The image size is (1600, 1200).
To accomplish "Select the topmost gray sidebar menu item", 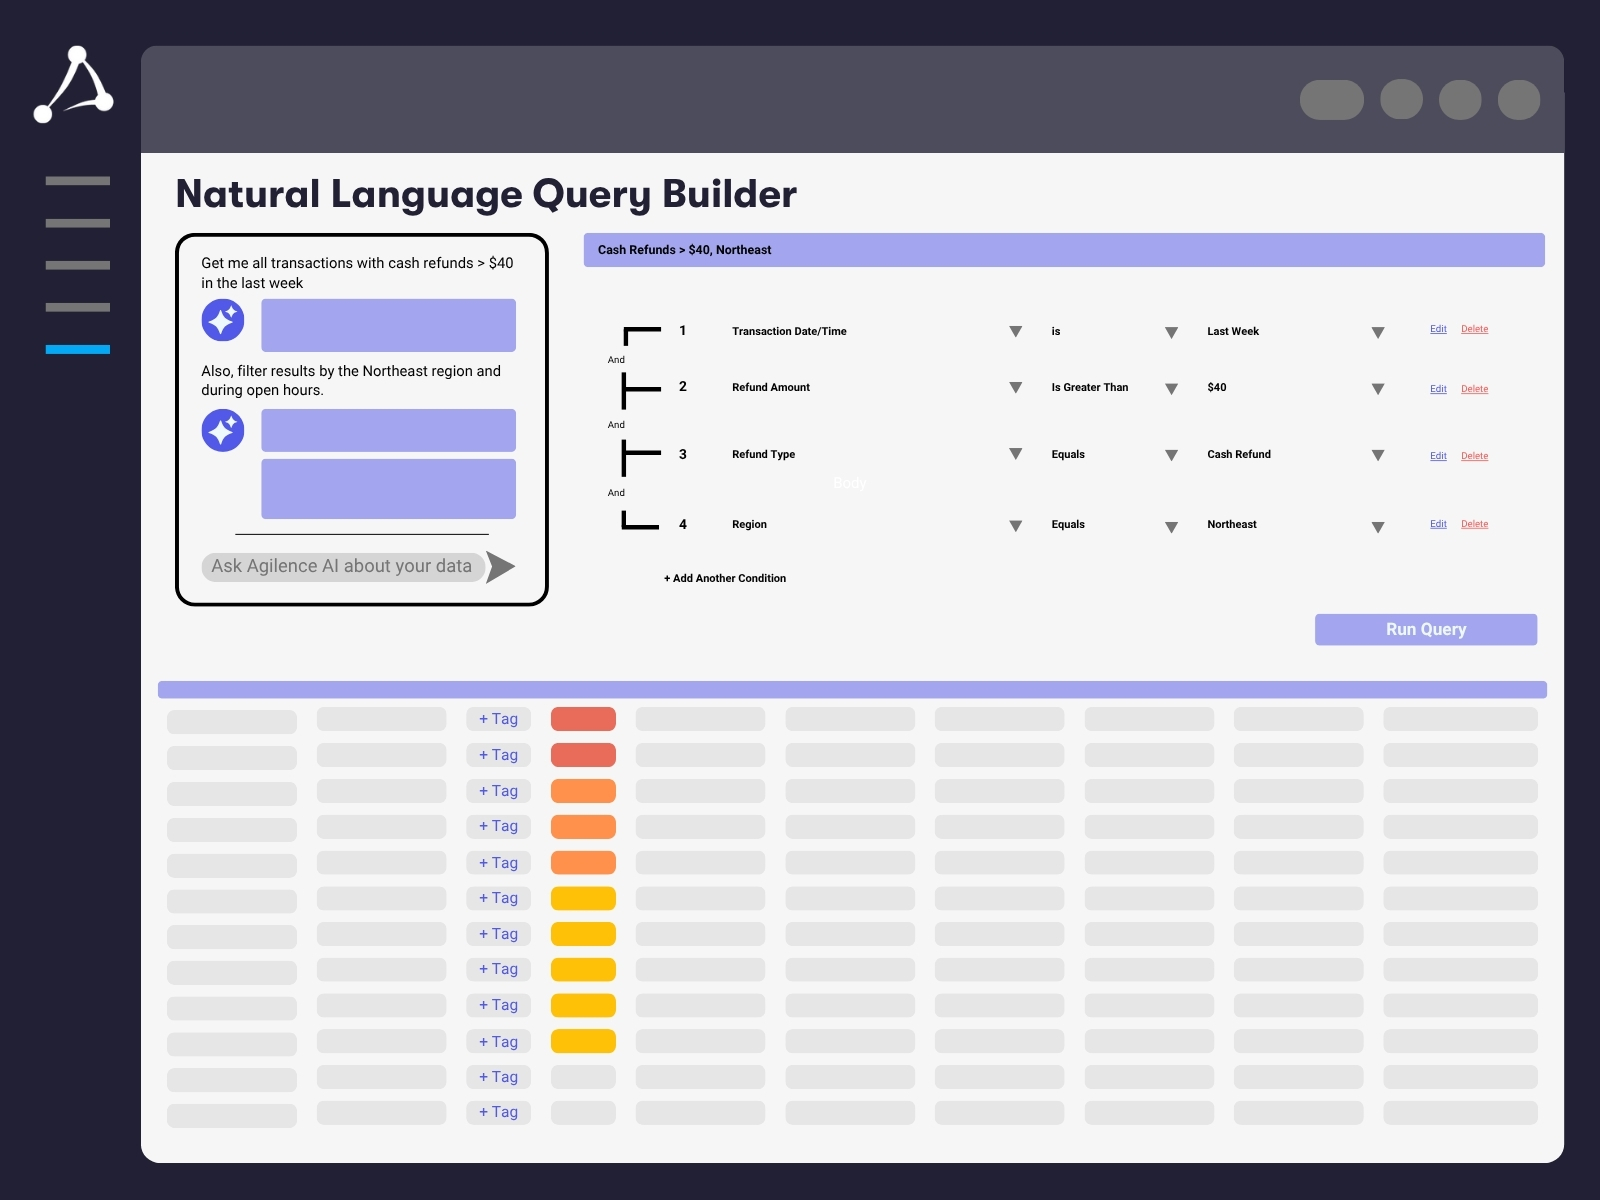I will [78, 181].
